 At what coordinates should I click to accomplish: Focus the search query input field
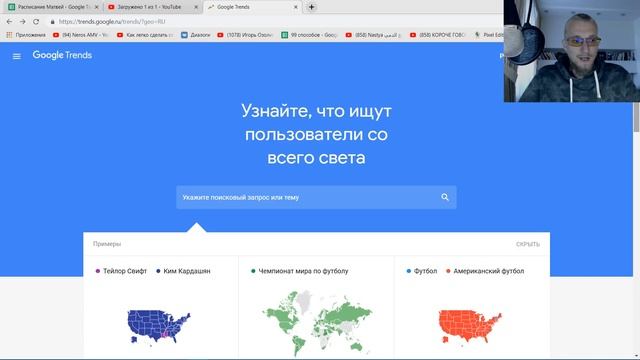(316, 197)
